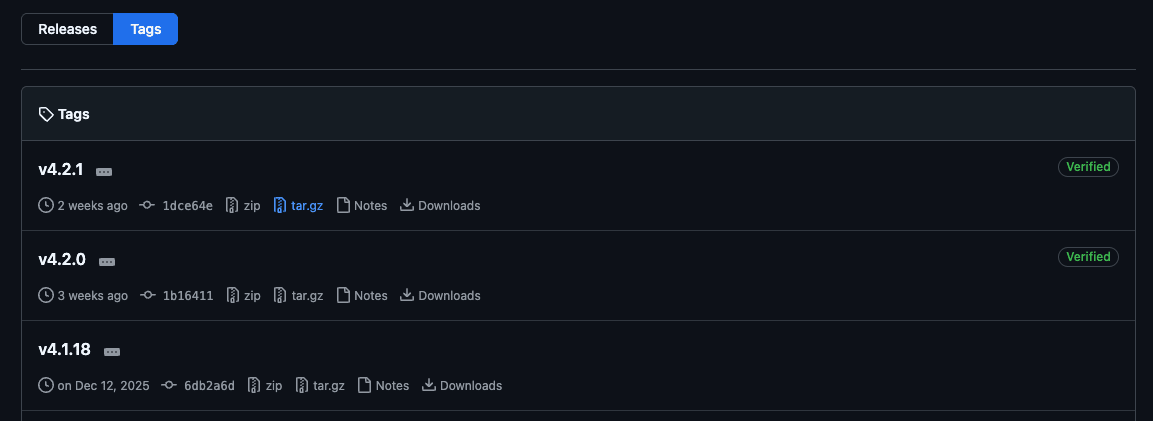
Task: Click the commit icon beside 1b16411
Action: click(x=148, y=296)
